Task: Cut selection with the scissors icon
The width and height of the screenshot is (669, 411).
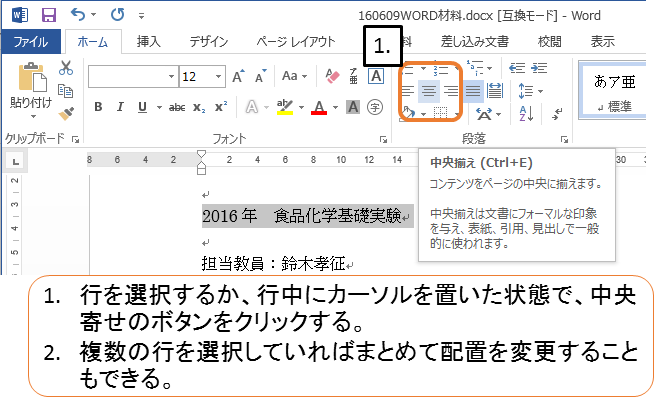Action: pyautogui.click(x=66, y=68)
